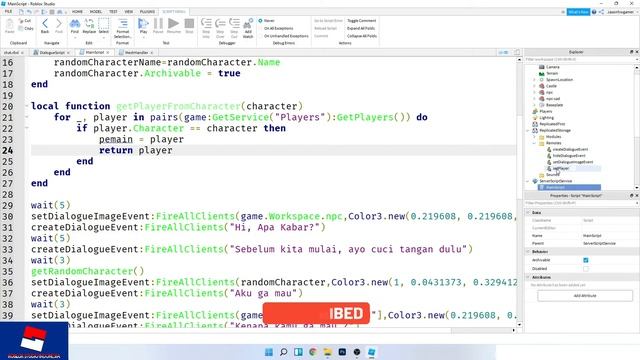
Task: Open the Play dropdown arrow
Action: pos(143,38)
